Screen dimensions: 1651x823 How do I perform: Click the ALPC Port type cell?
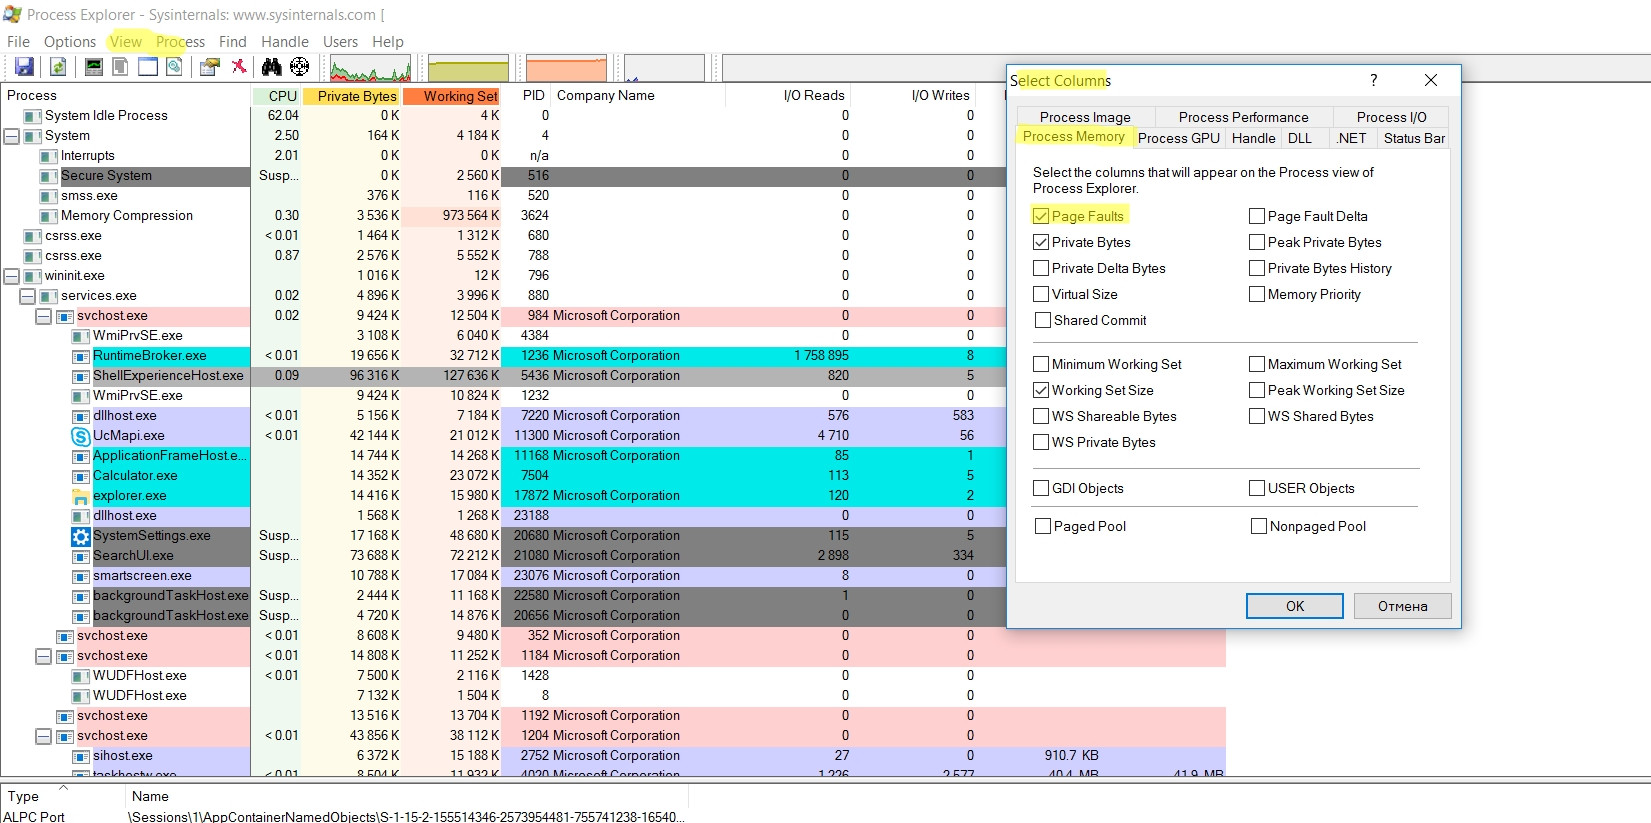coord(34,817)
